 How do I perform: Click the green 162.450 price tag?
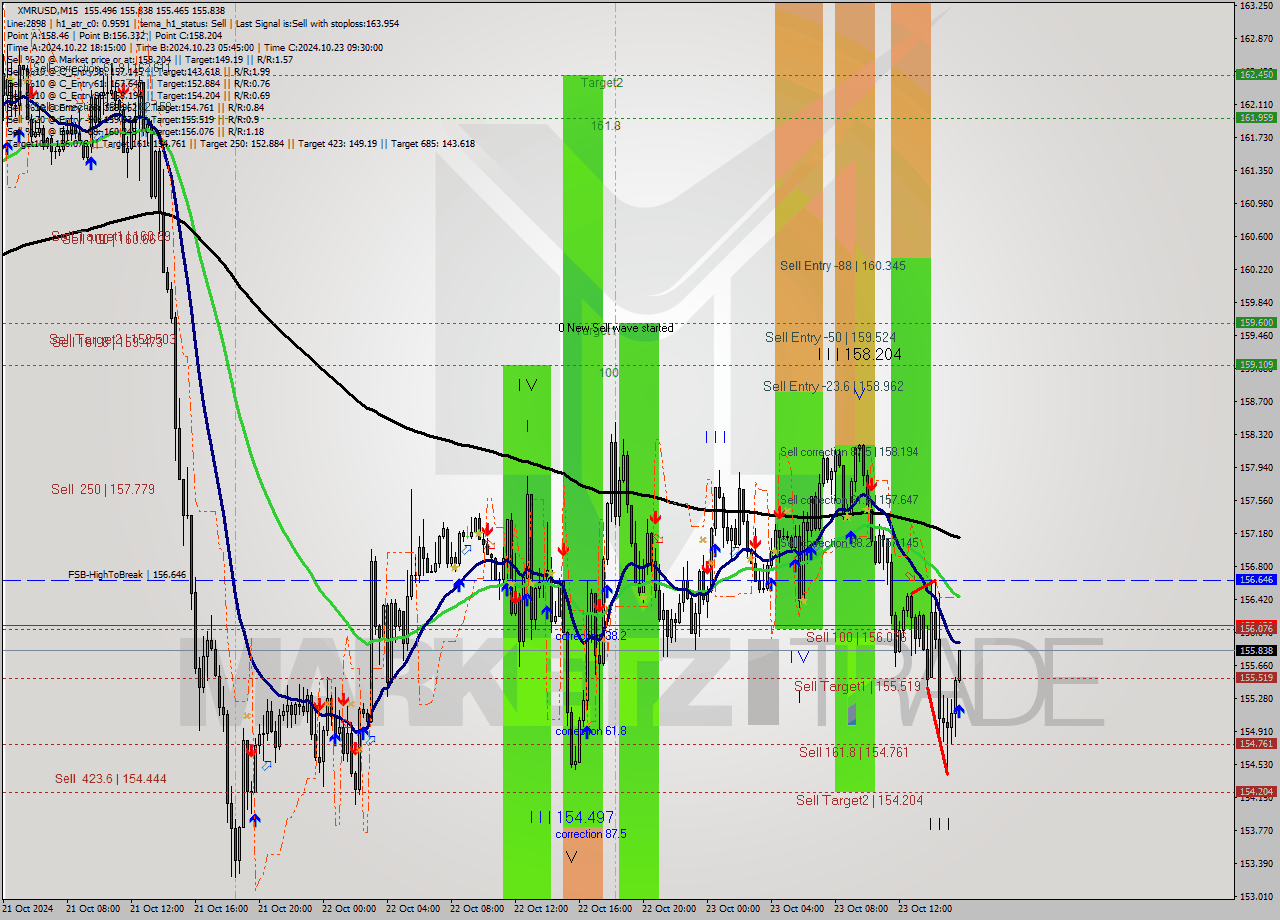coord(1255,74)
